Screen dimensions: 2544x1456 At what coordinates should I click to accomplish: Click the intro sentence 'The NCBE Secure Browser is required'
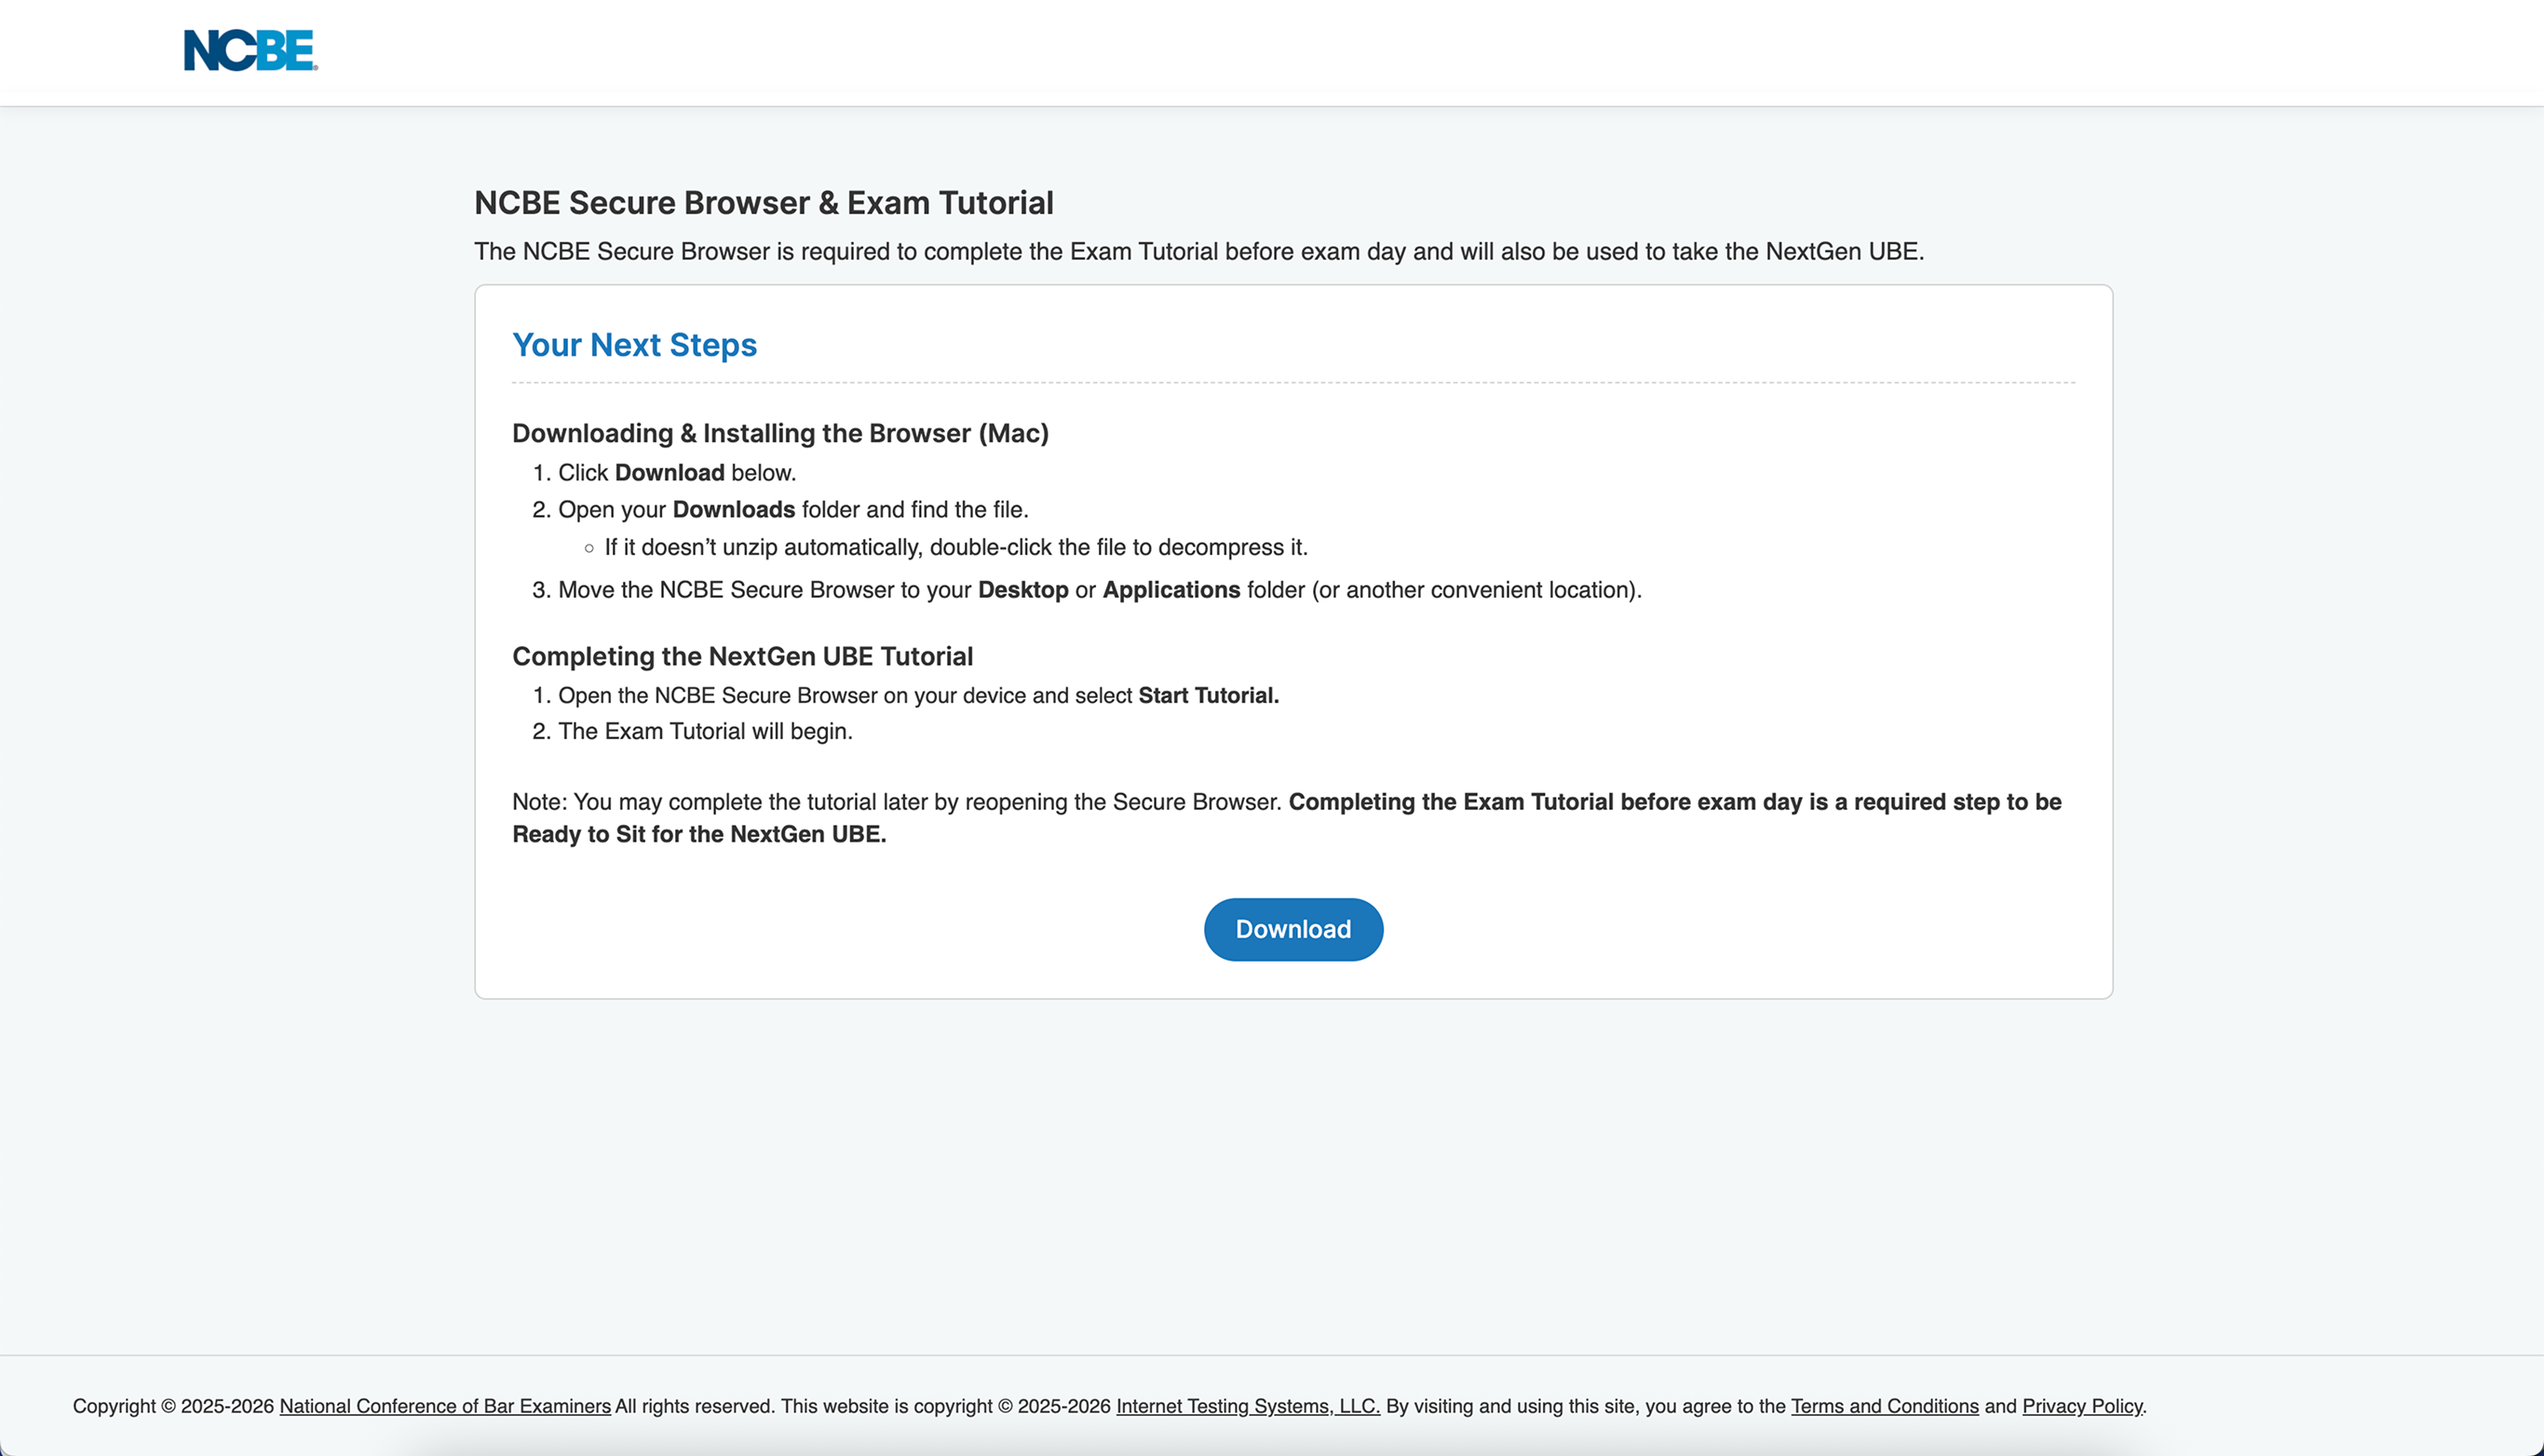pos(1199,252)
